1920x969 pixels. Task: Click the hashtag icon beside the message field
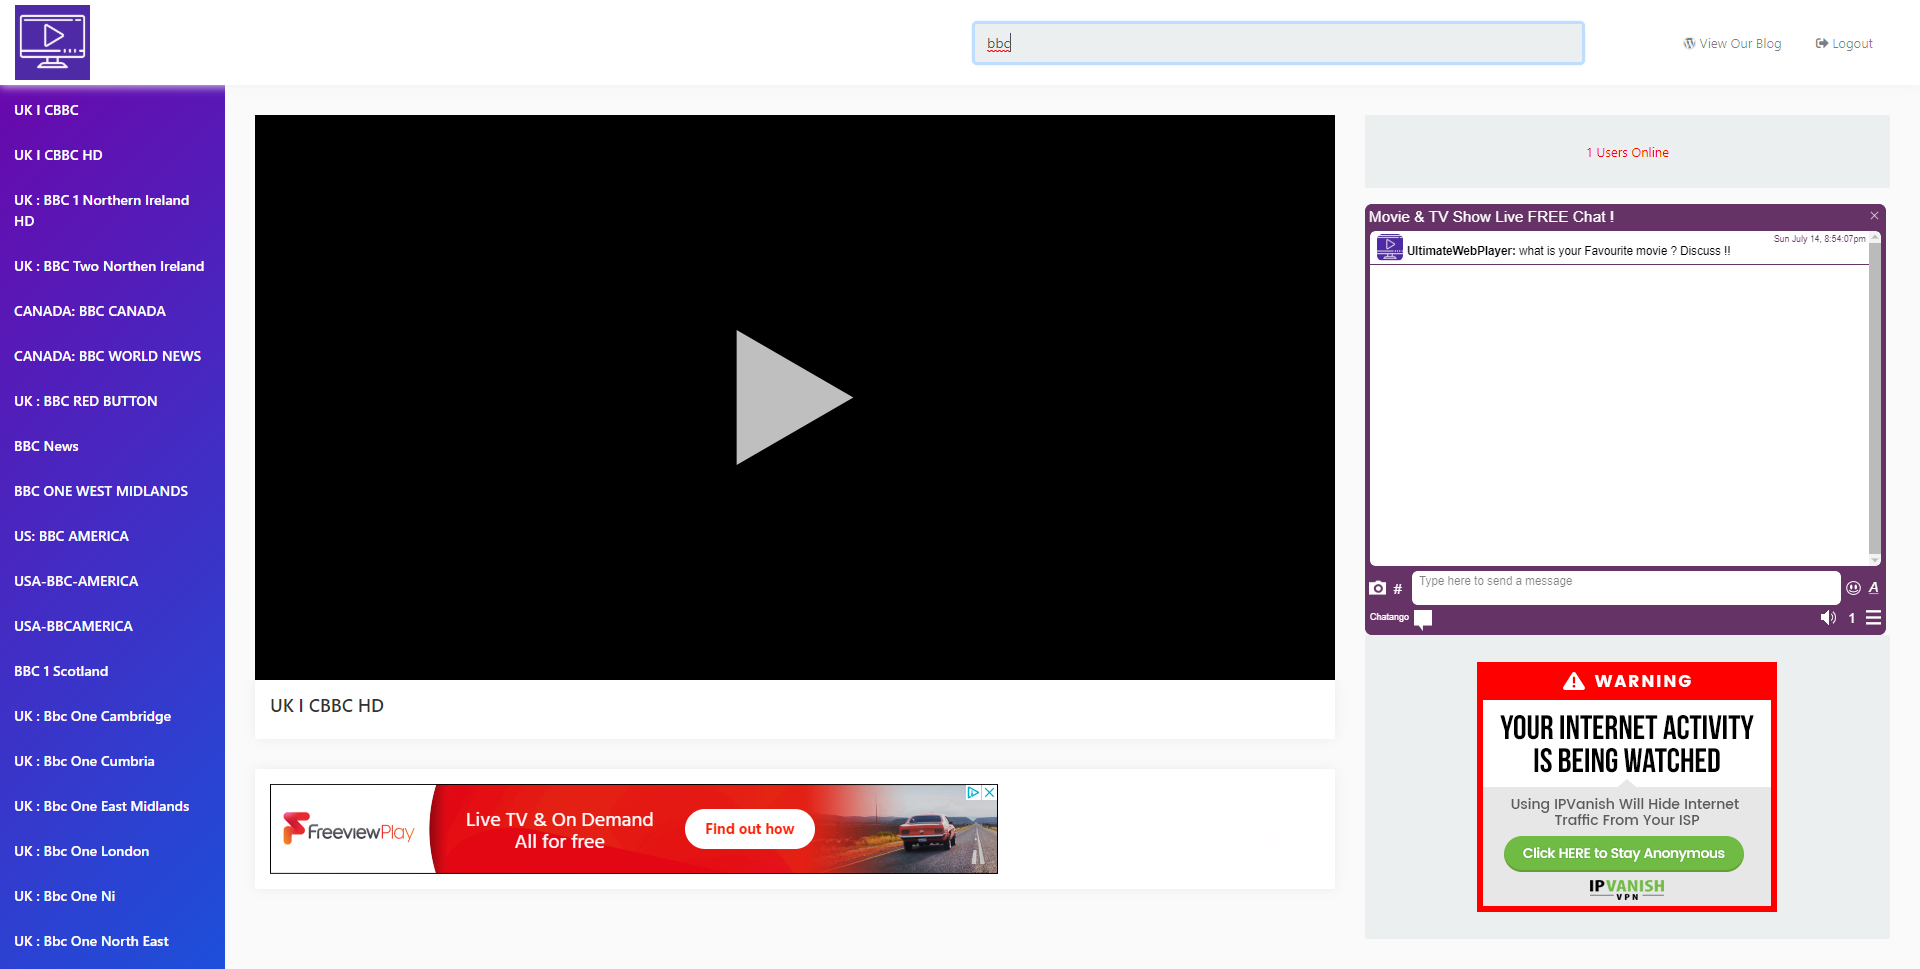(x=1398, y=589)
